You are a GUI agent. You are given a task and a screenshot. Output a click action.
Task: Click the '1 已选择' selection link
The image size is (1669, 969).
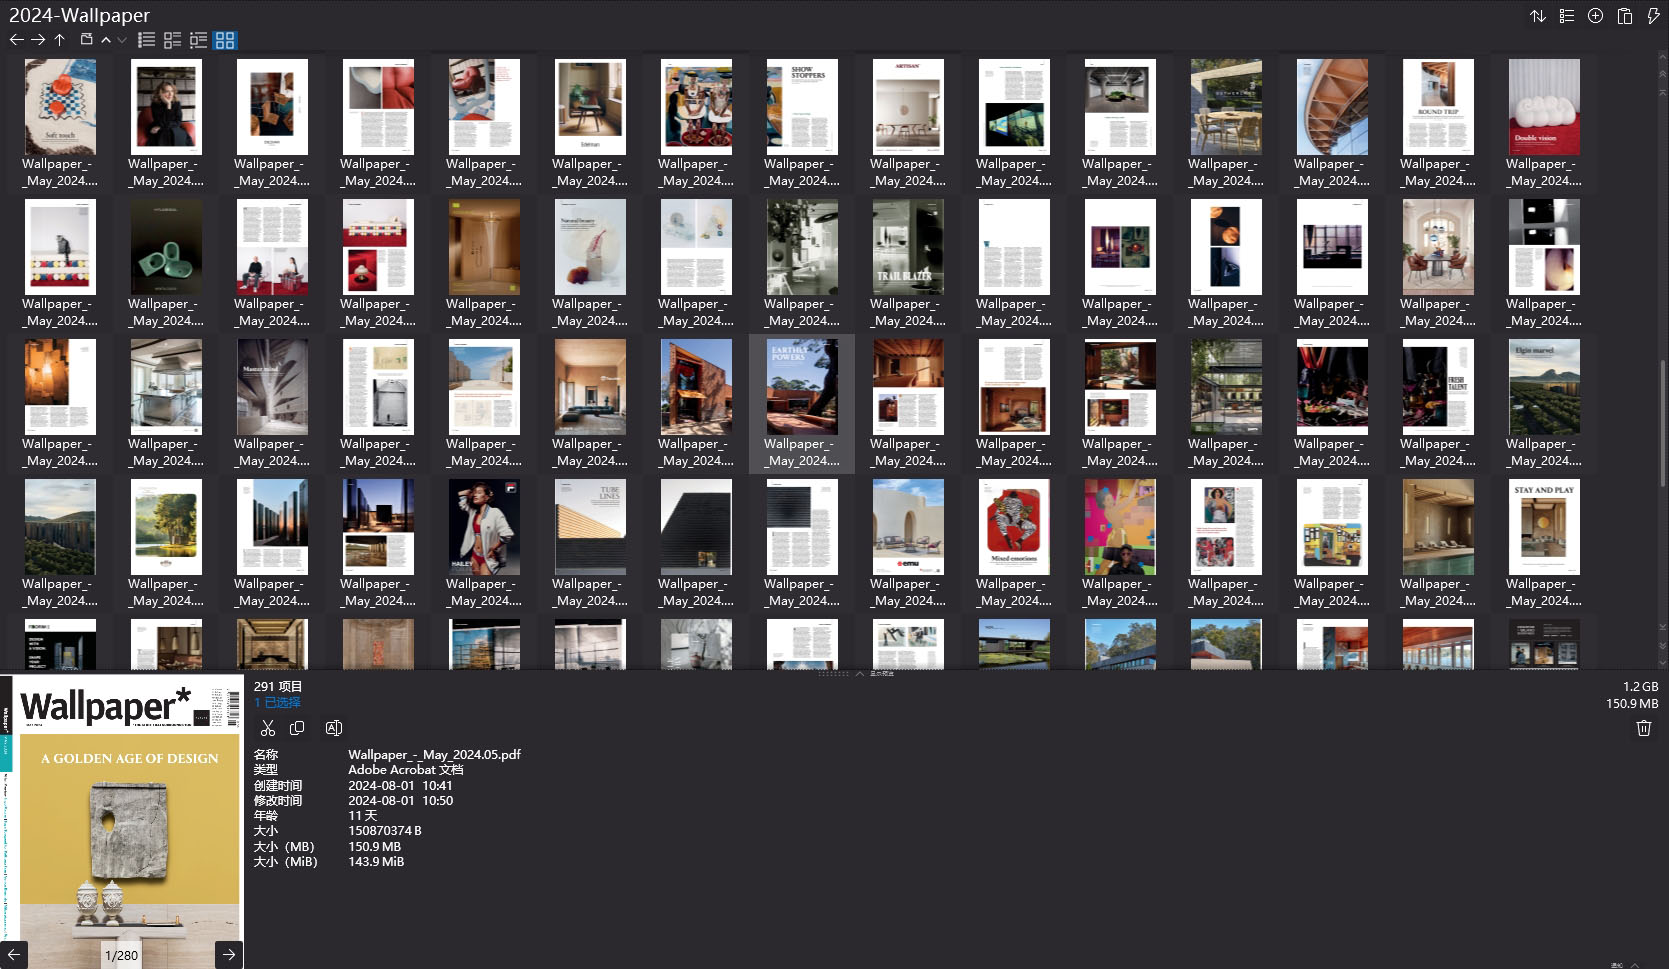[x=277, y=702]
